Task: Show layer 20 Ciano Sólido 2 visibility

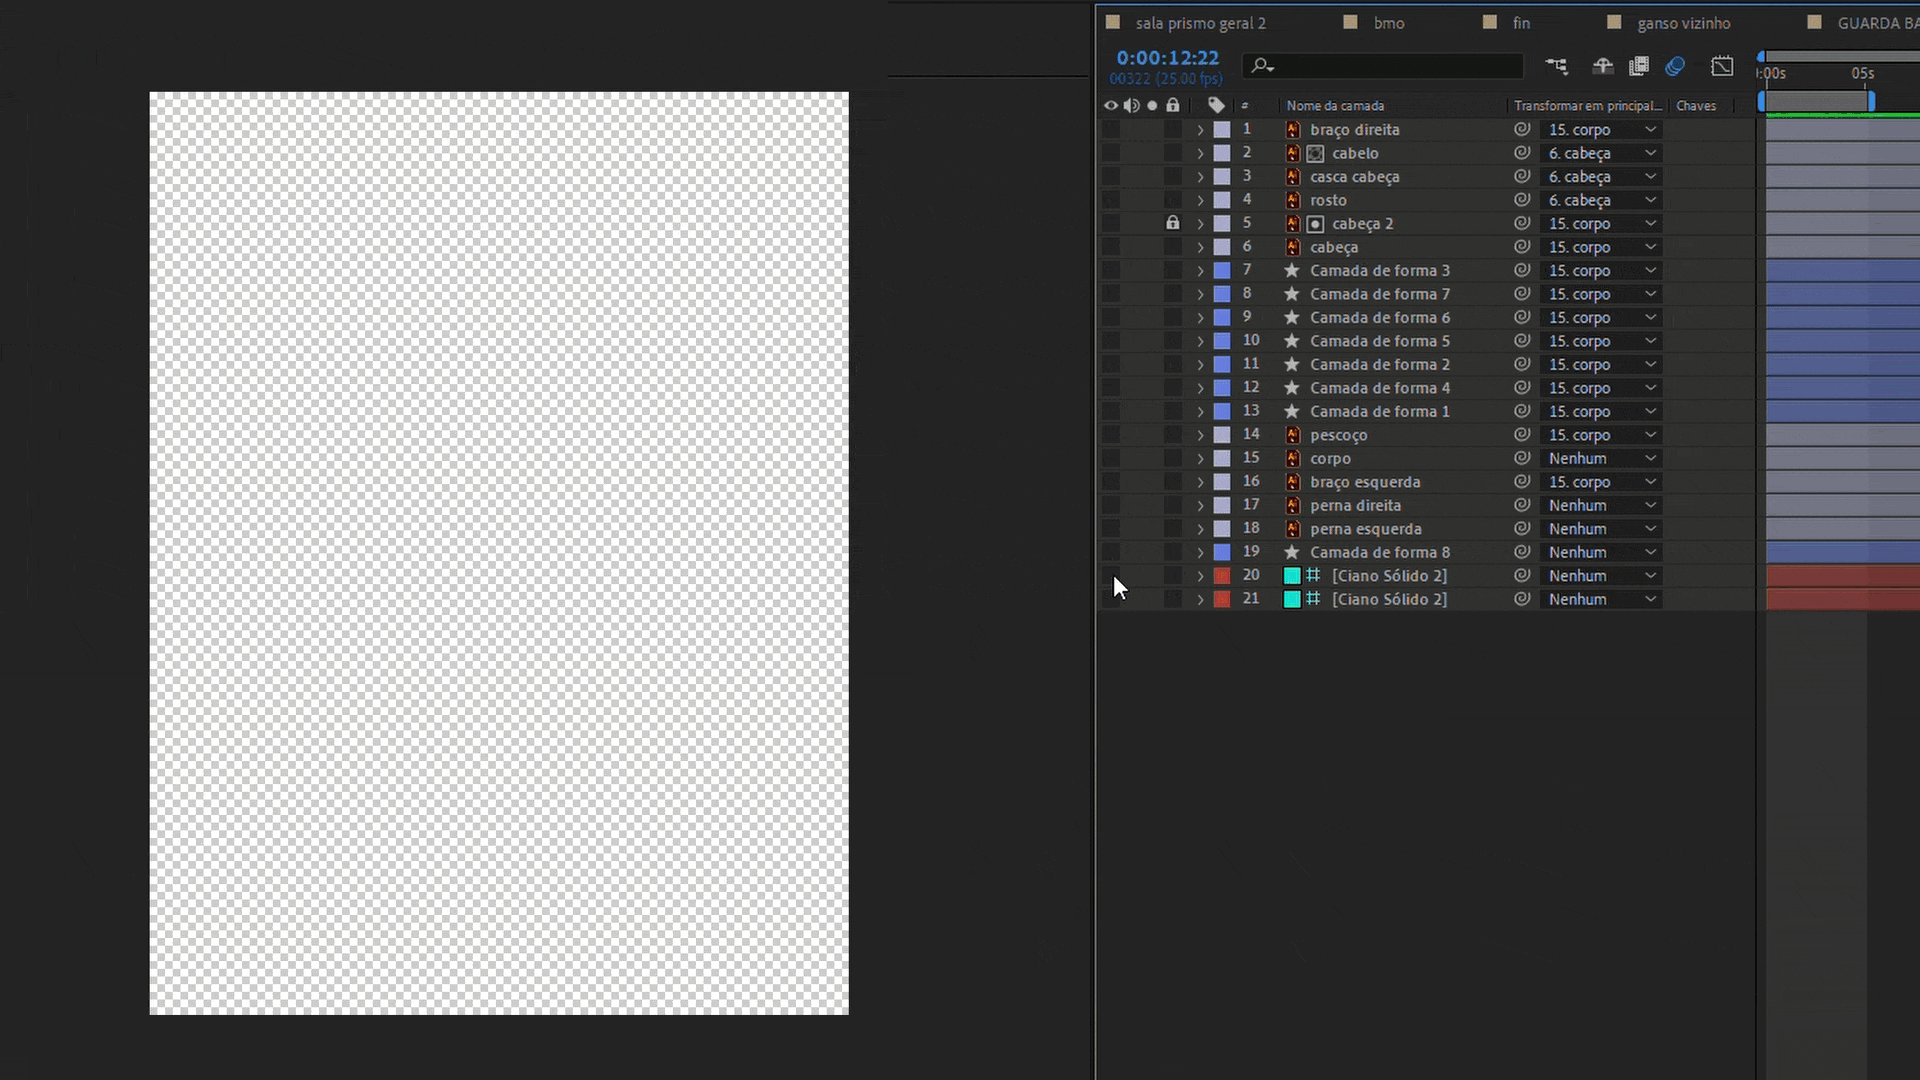Action: (x=1111, y=576)
